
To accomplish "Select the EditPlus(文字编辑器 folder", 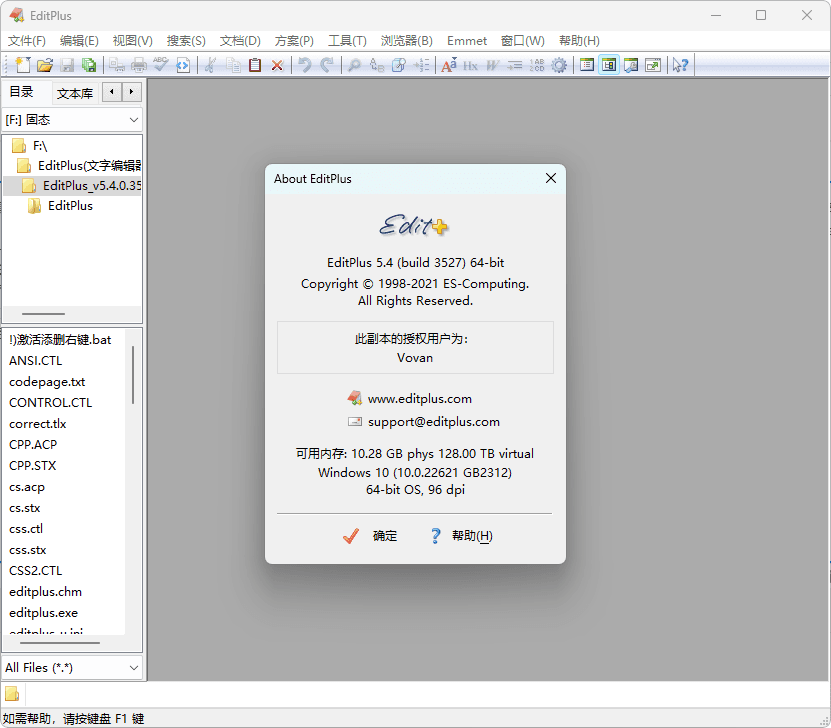I will tap(89, 166).
